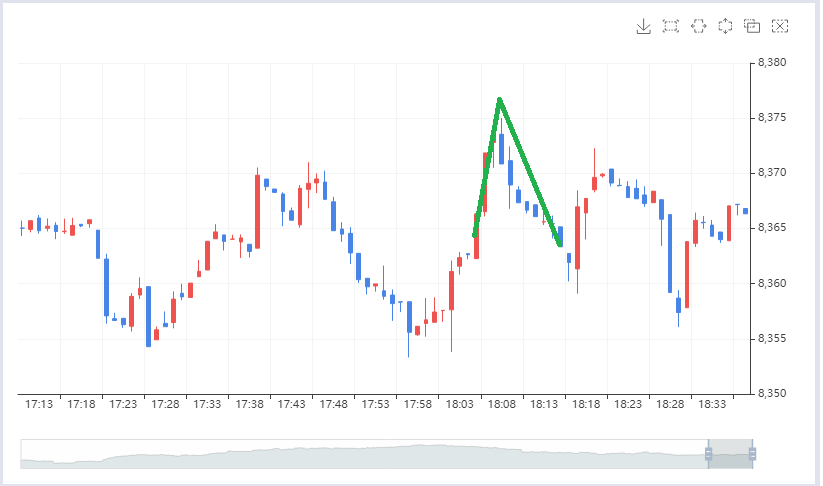Screen dimensions: 823x486
Task: Download the chart as an image
Action: [643, 26]
